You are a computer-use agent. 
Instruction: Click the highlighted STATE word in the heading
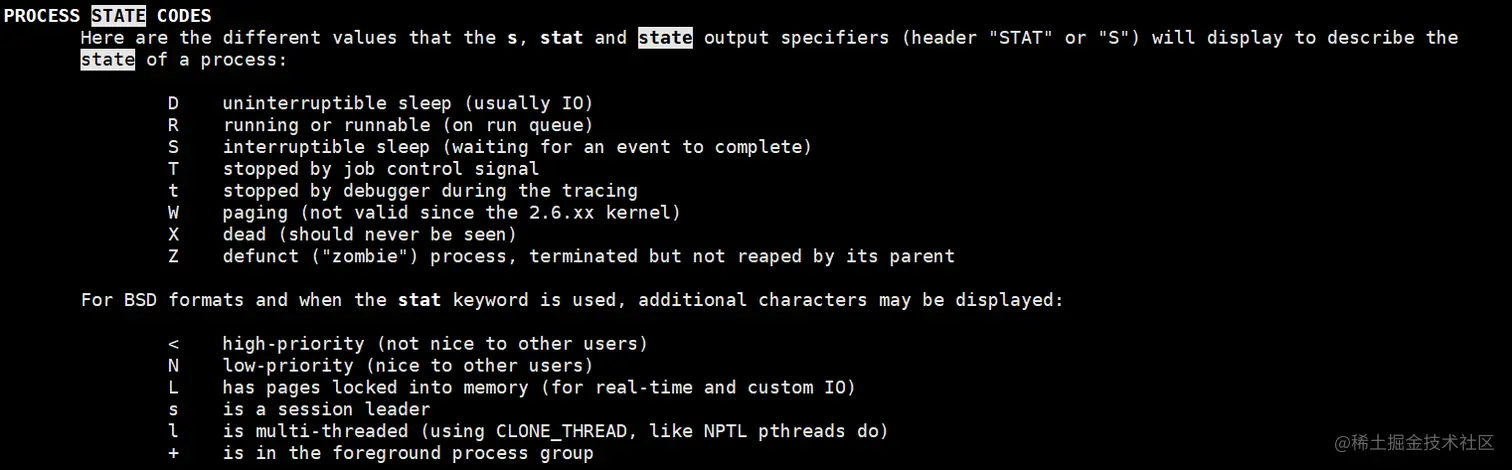(119, 16)
